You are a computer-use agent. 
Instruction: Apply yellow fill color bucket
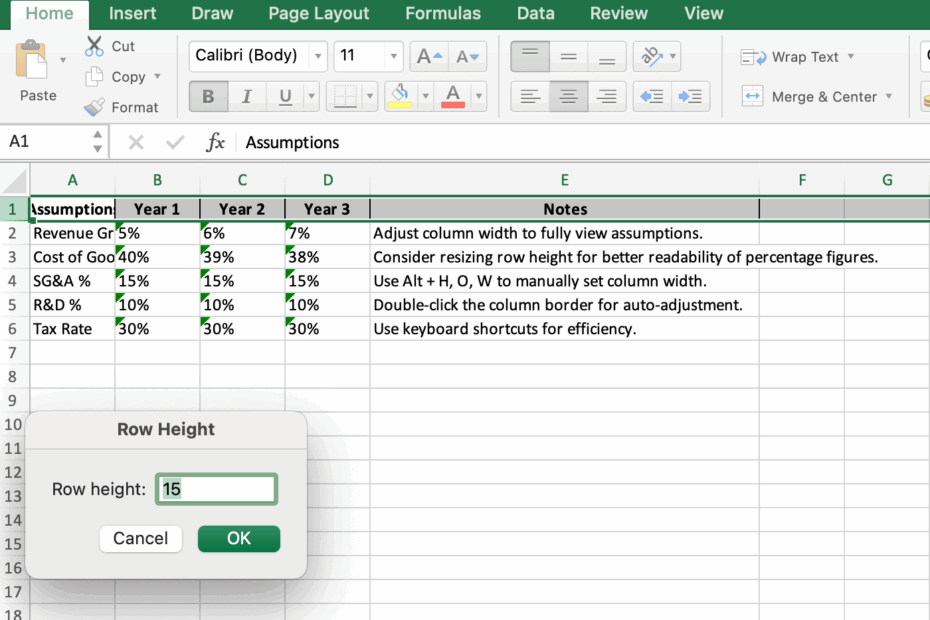coord(400,96)
